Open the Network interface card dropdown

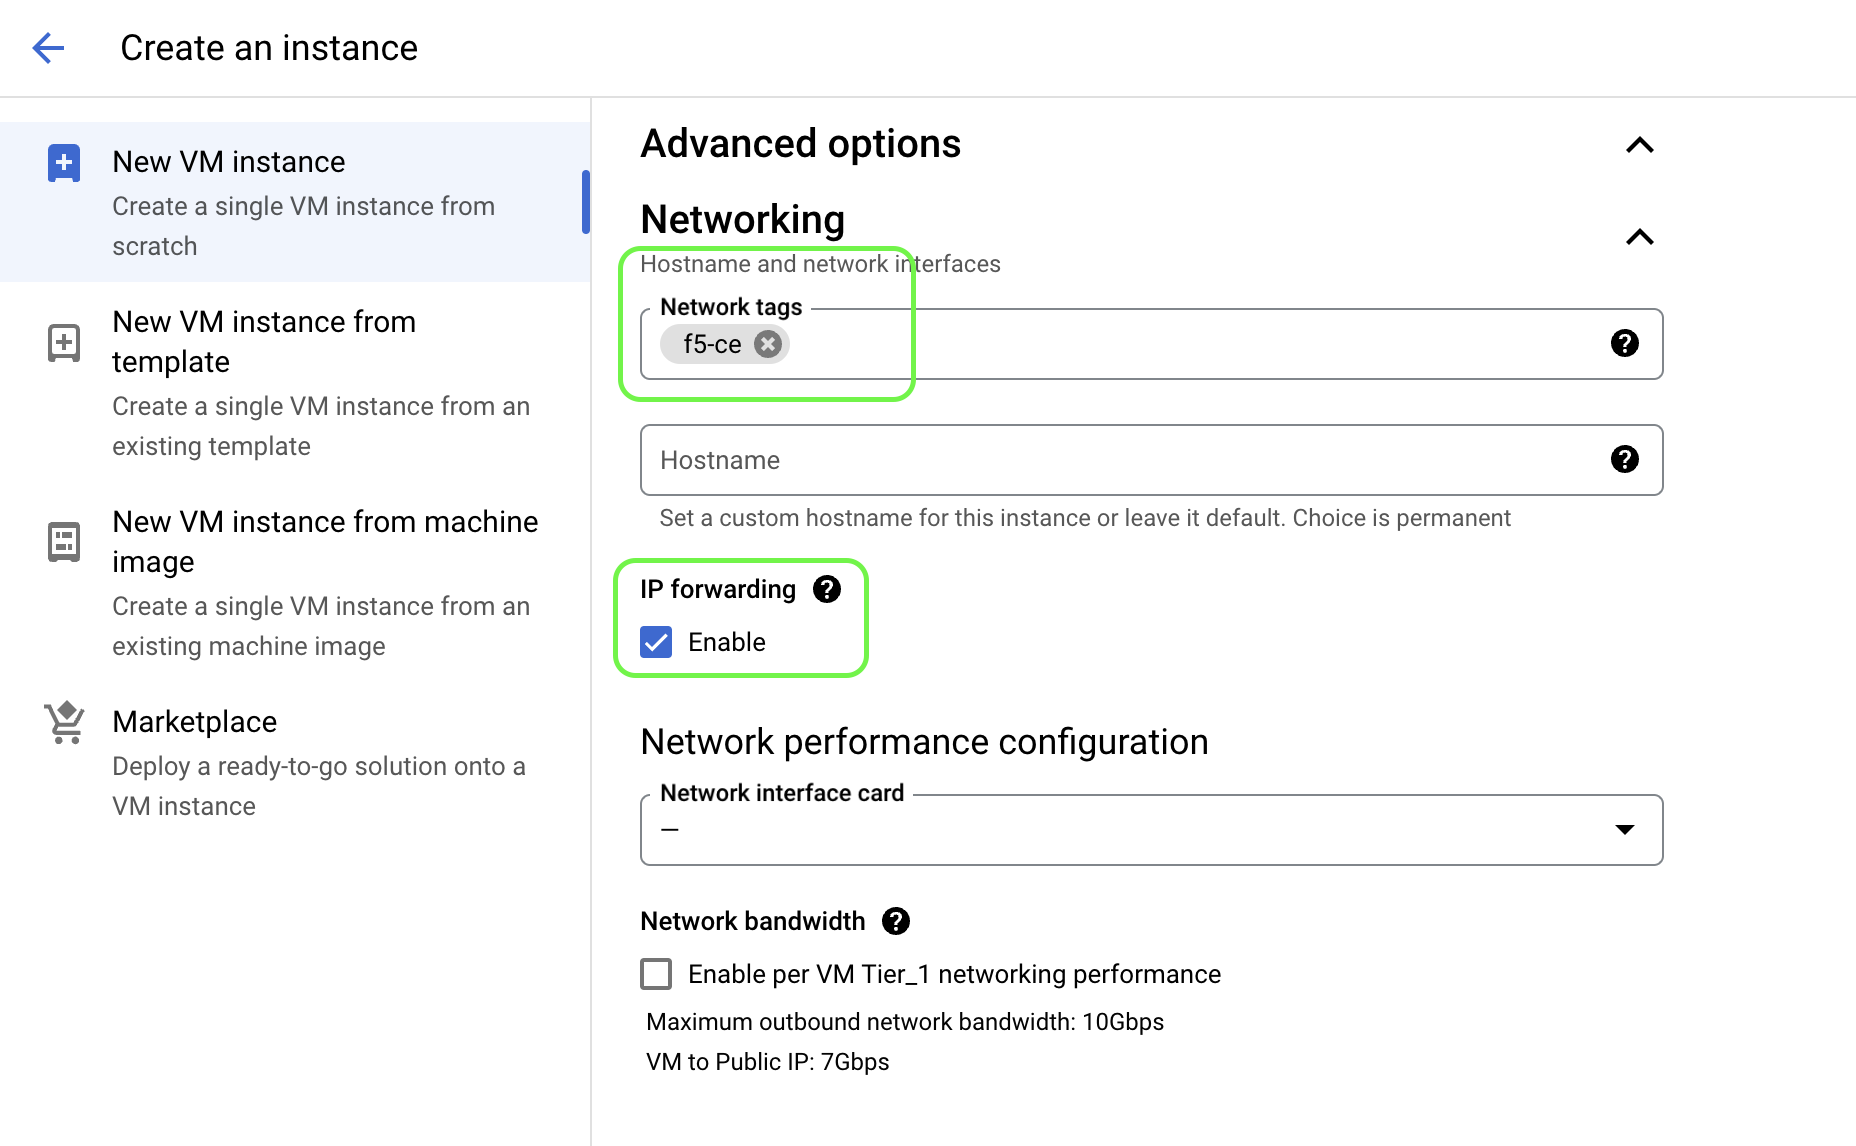coord(1150,830)
